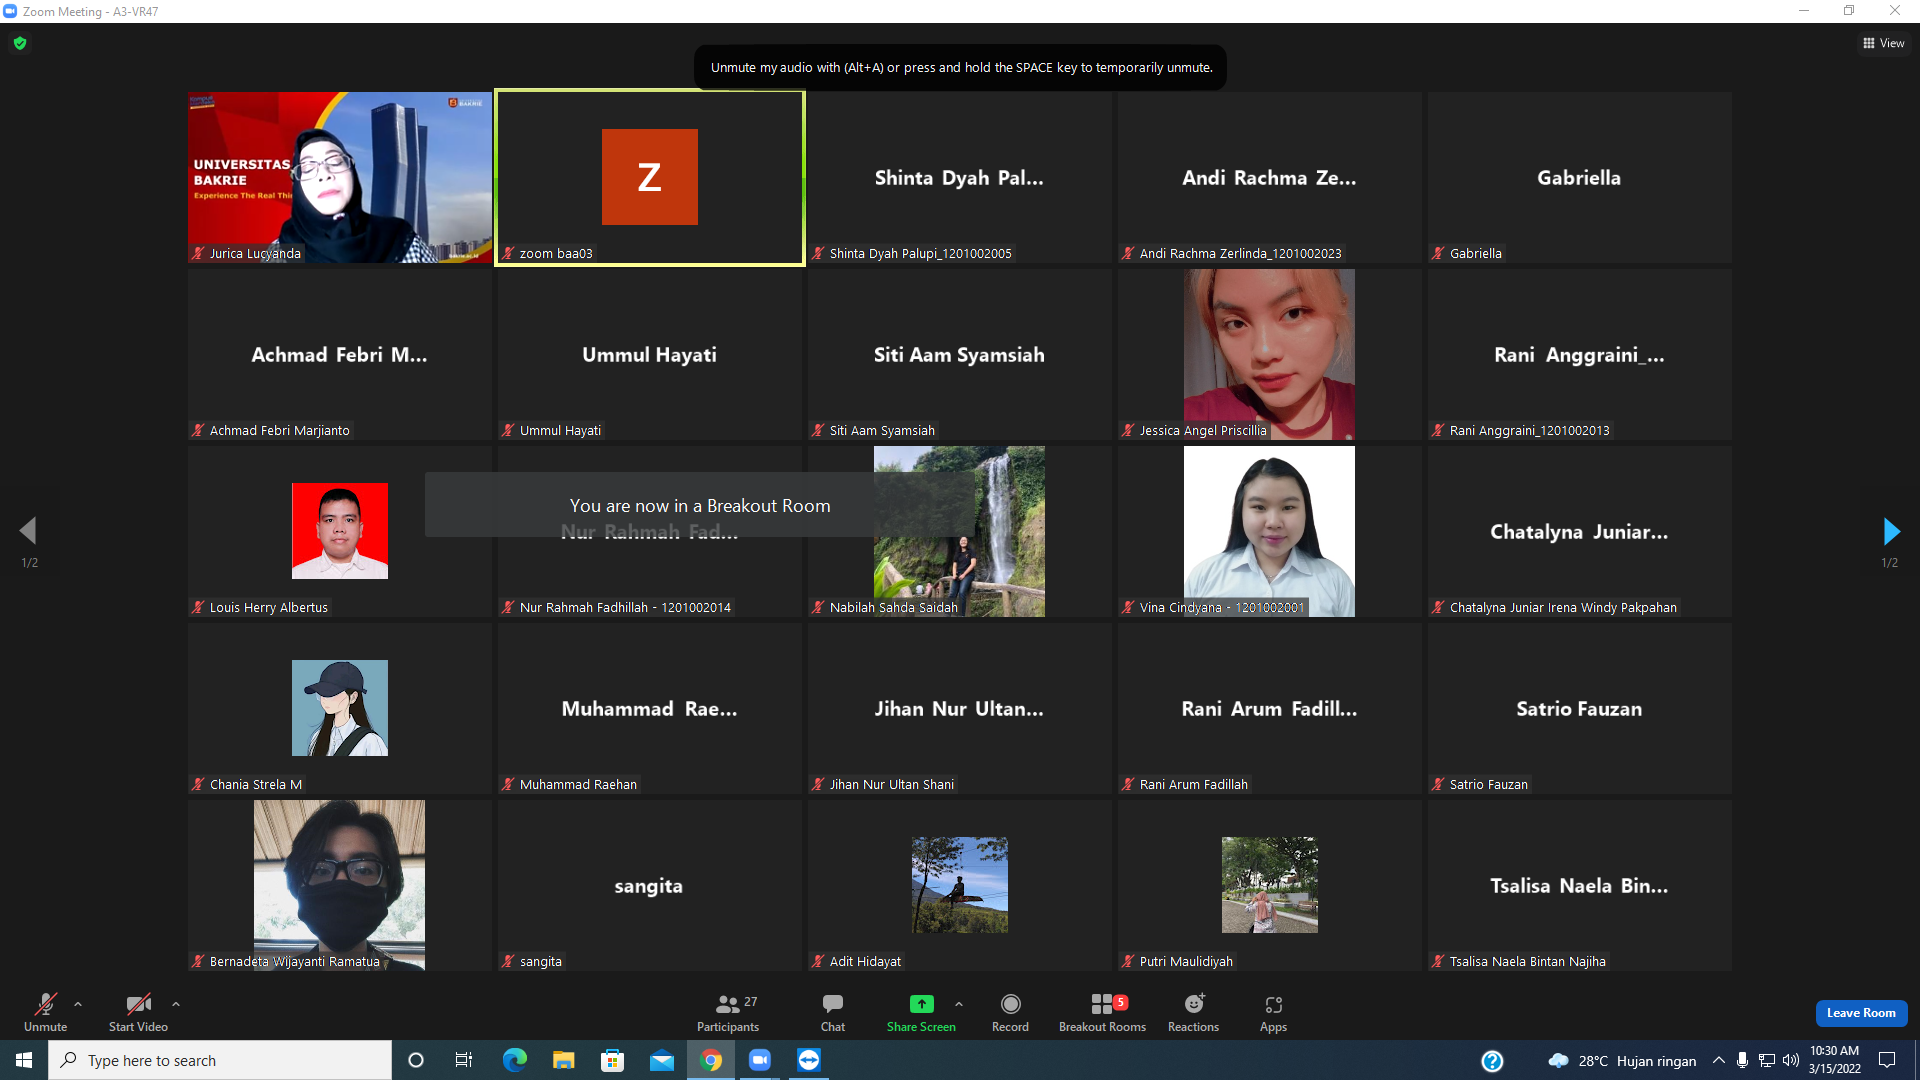Click the taskbar search box
Screen dimensions: 1920x1080
(220, 1060)
